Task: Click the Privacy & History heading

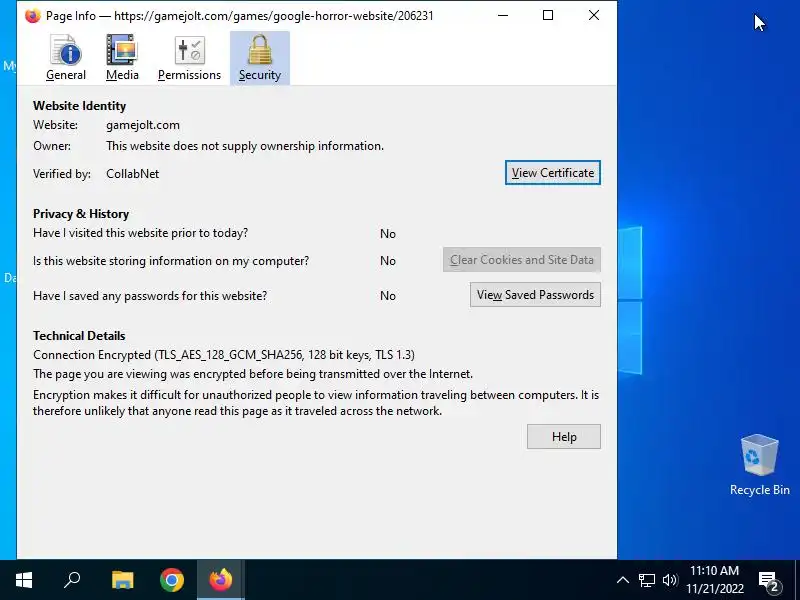Action: (81, 214)
